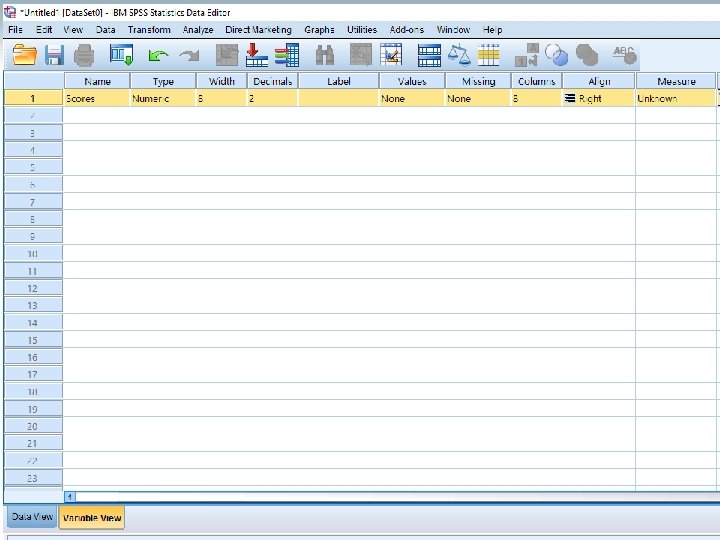Click the Split file icon

(x=429, y=55)
